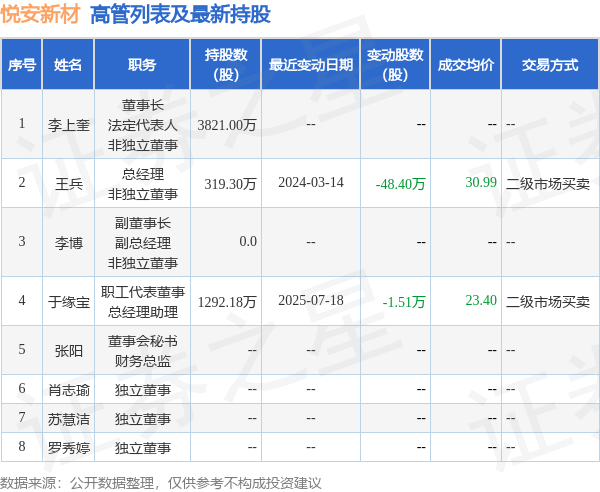600x492 pixels.
Task: Click the data source footnote 数据来源
Action: pos(161,483)
